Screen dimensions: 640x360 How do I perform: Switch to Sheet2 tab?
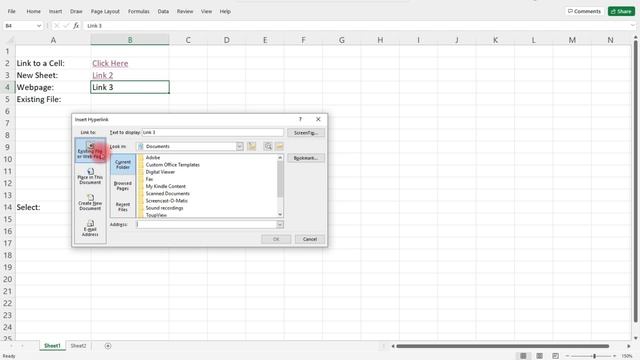tap(78, 346)
